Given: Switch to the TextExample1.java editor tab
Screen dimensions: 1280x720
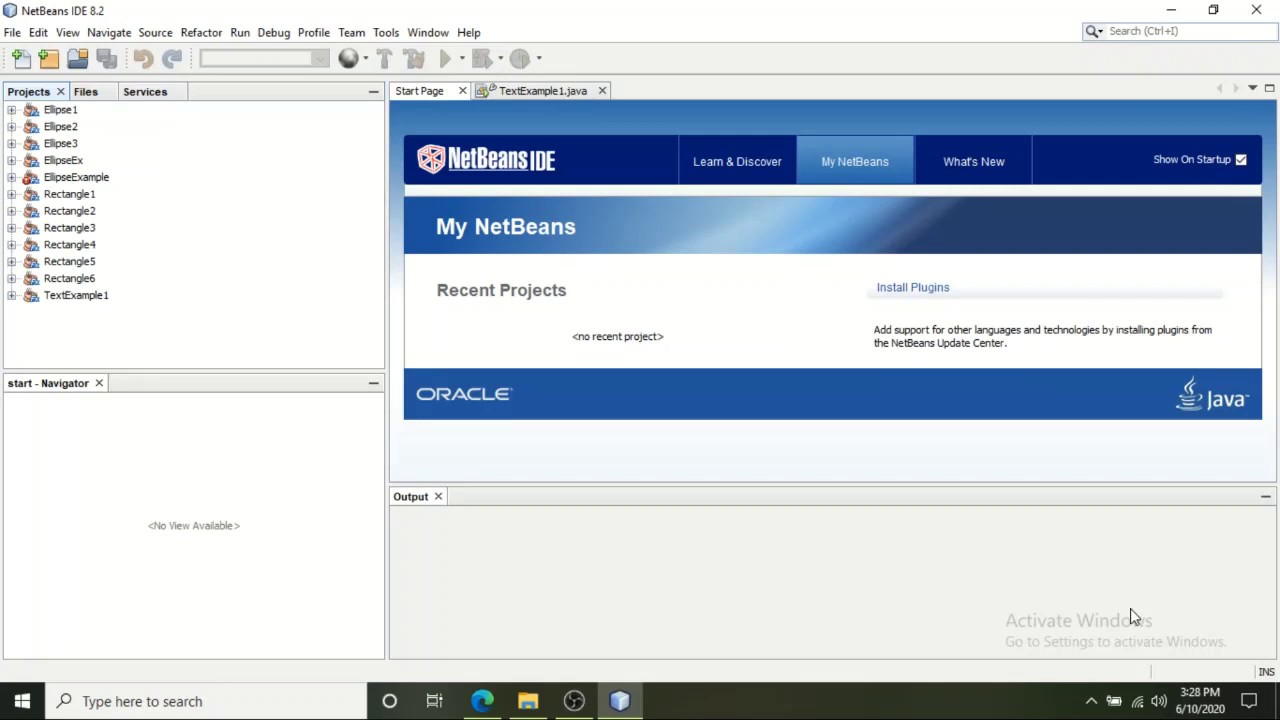Looking at the screenshot, I should pos(542,91).
